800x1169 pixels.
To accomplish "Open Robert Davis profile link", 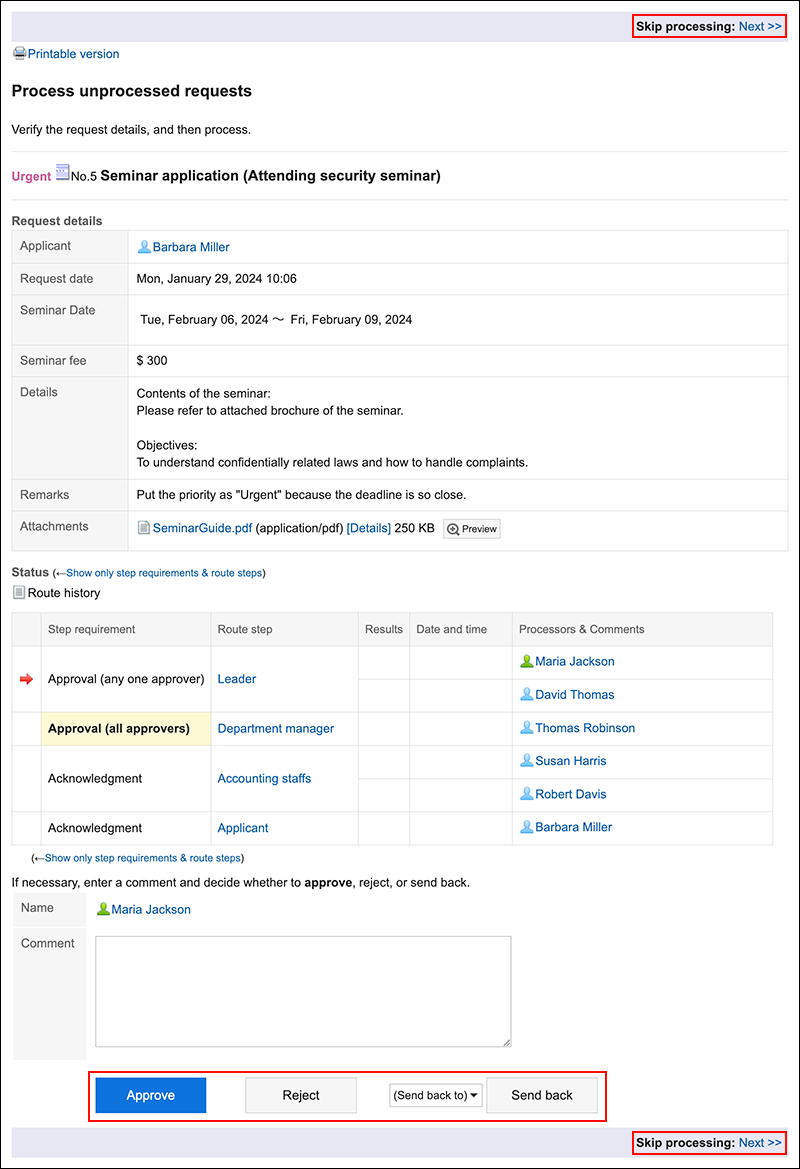I will tap(570, 794).
